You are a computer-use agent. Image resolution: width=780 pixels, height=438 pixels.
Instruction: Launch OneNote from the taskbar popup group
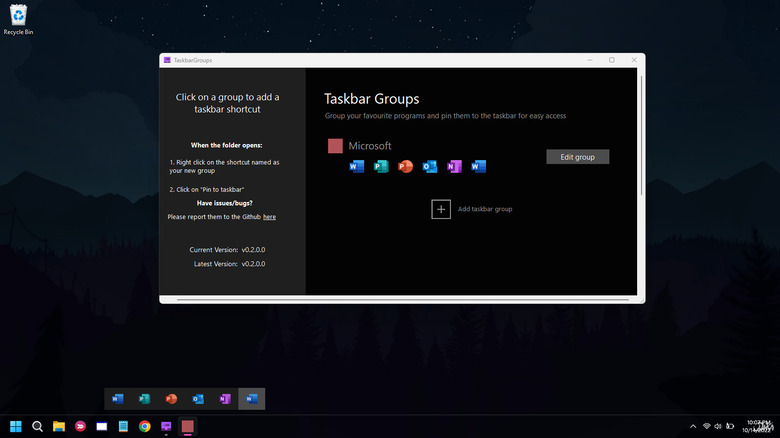coord(225,399)
